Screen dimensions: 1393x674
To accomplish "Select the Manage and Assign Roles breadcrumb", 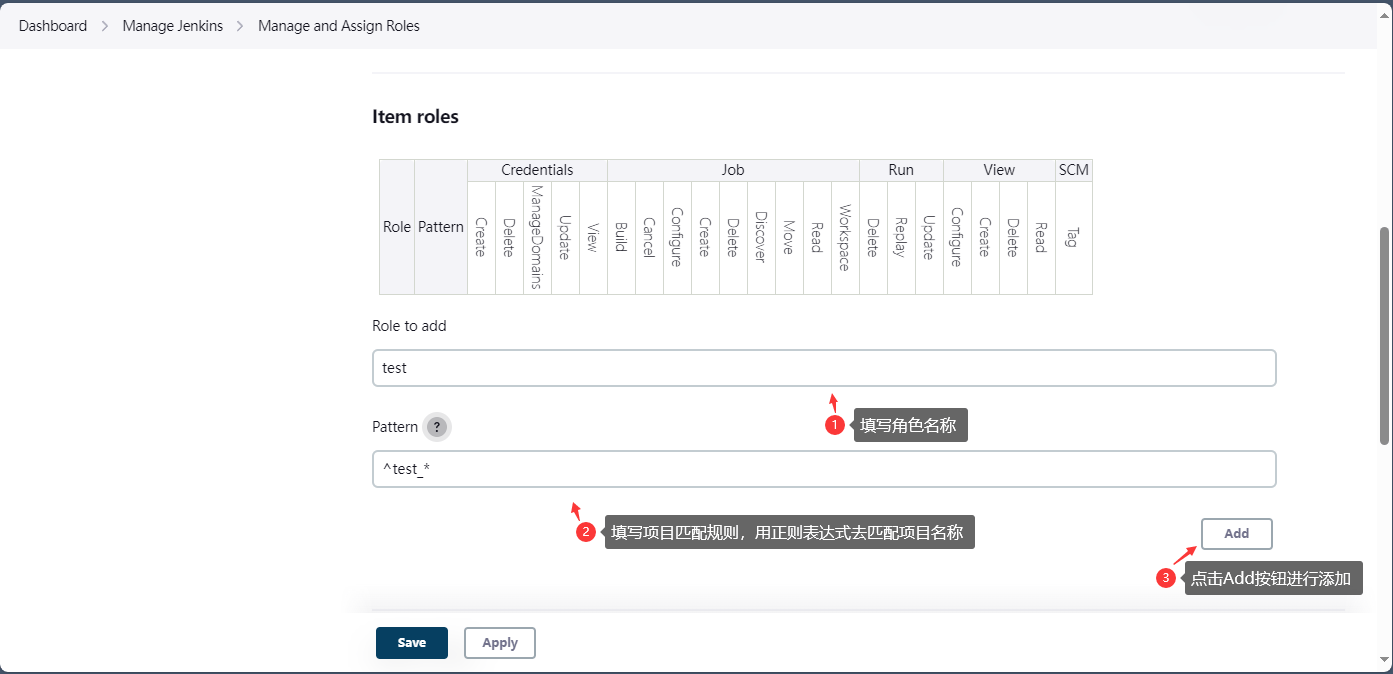I will click(339, 26).
